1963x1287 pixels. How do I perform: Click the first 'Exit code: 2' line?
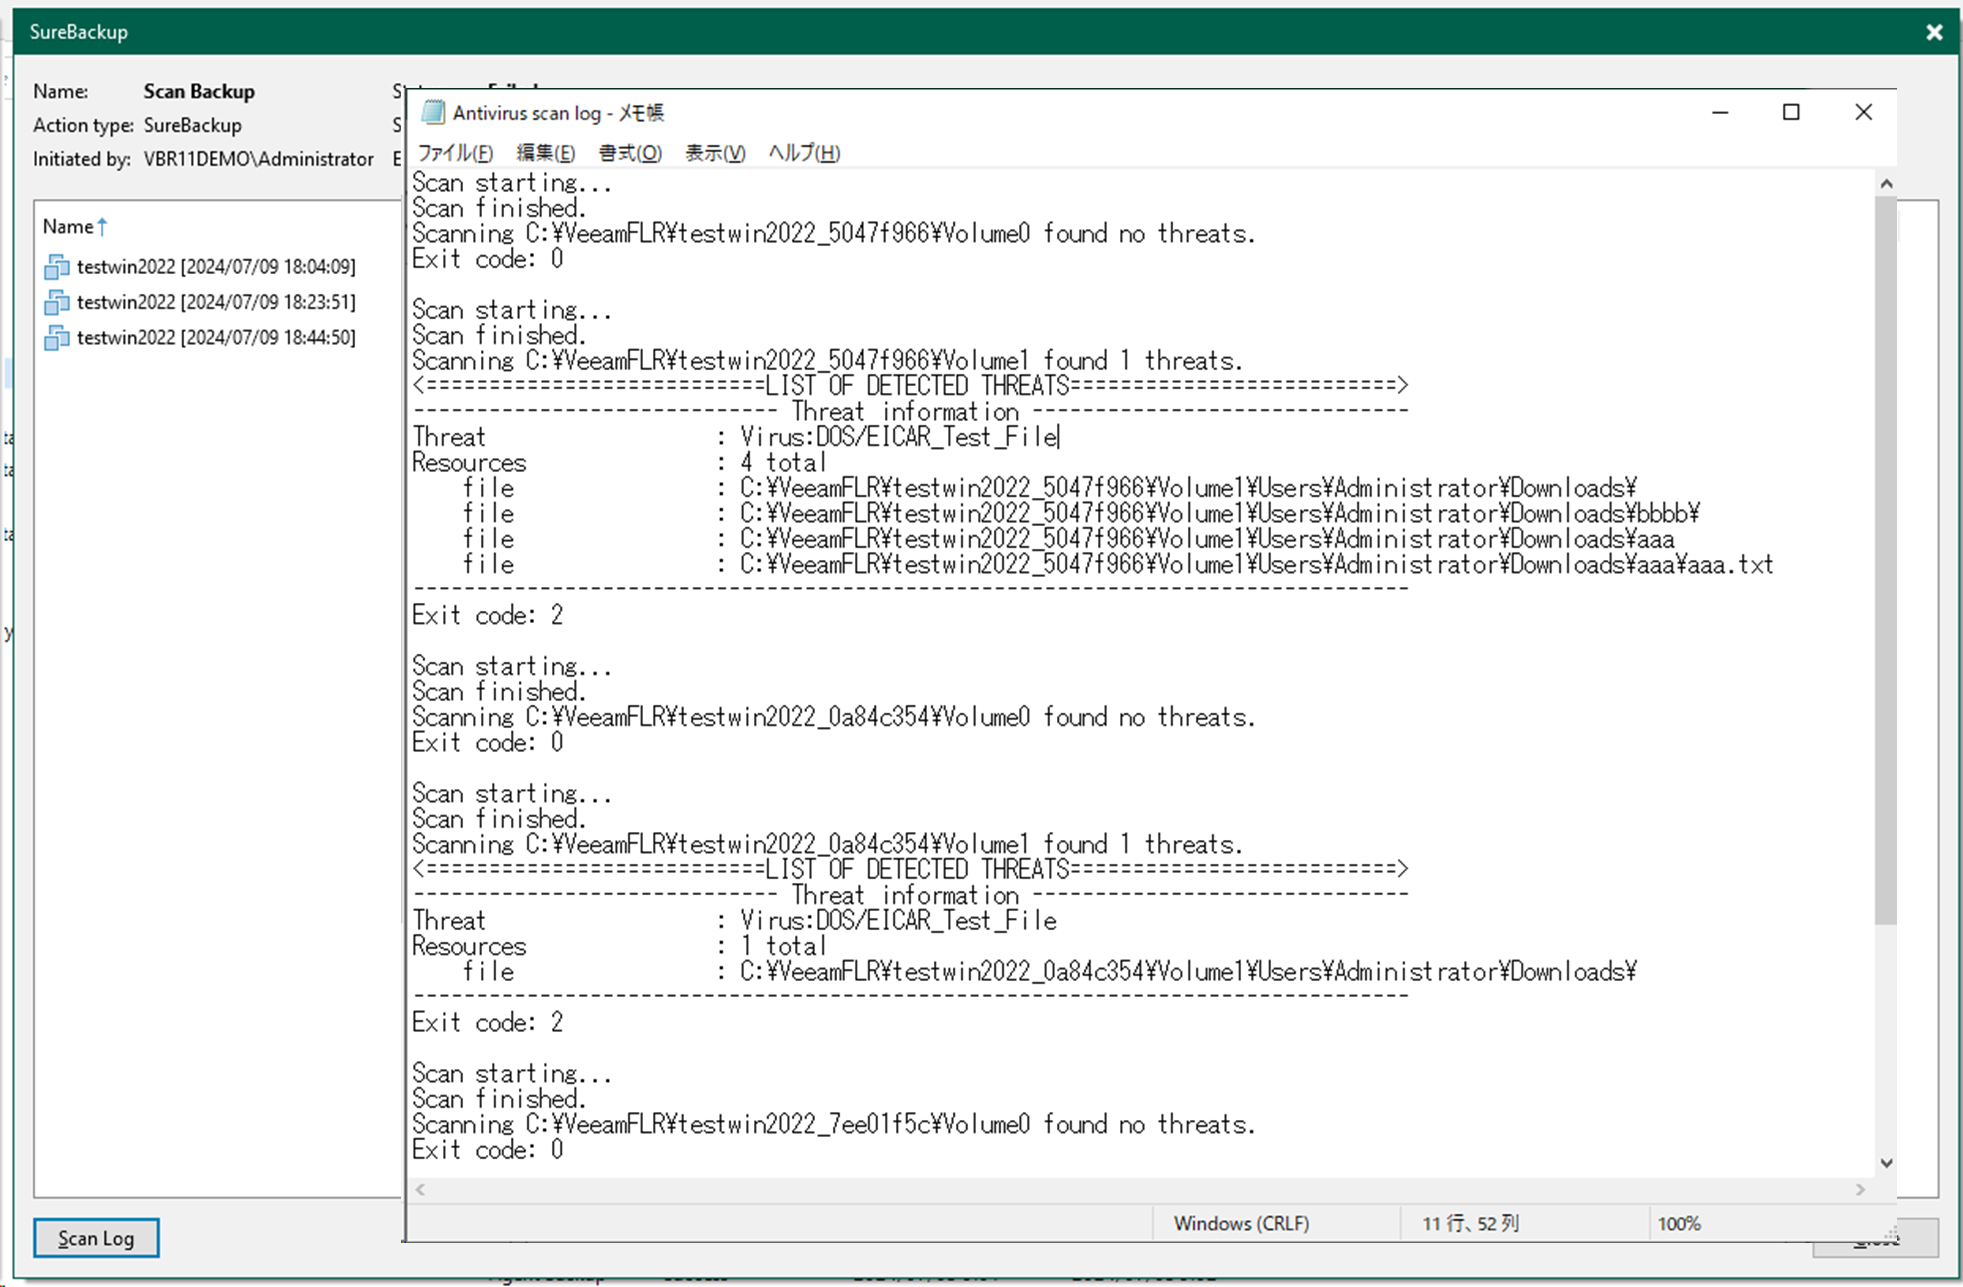pos(488,615)
